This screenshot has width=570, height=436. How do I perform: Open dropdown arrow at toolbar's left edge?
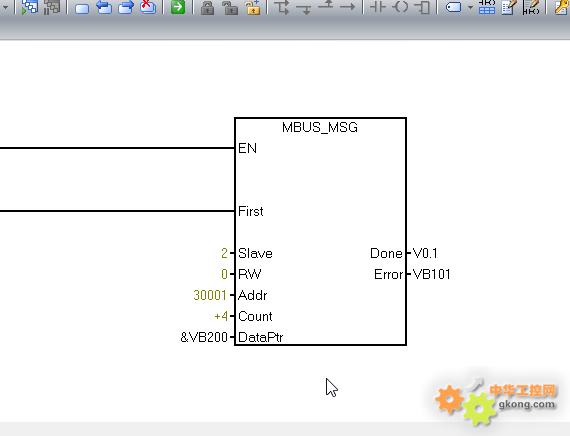pos(5,7)
